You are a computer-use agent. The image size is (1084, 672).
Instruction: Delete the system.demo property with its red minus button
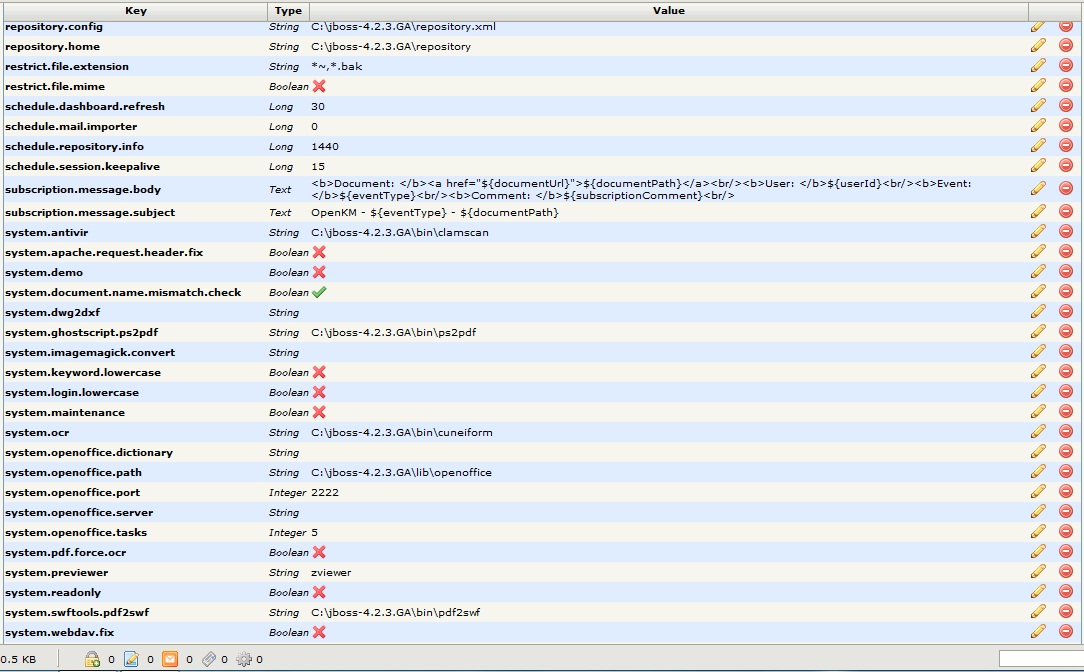(1066, 271)
